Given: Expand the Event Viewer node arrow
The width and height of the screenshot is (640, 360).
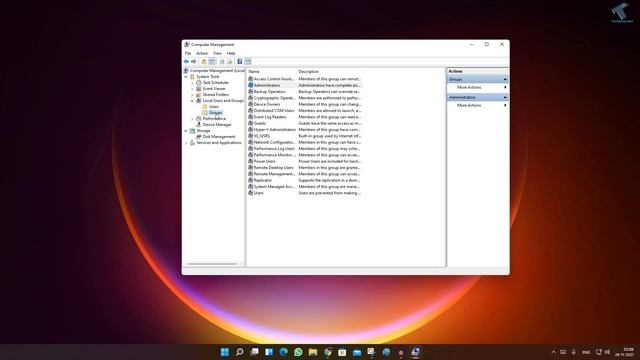Looking at the screenshot, I should (x=193, y=89).
